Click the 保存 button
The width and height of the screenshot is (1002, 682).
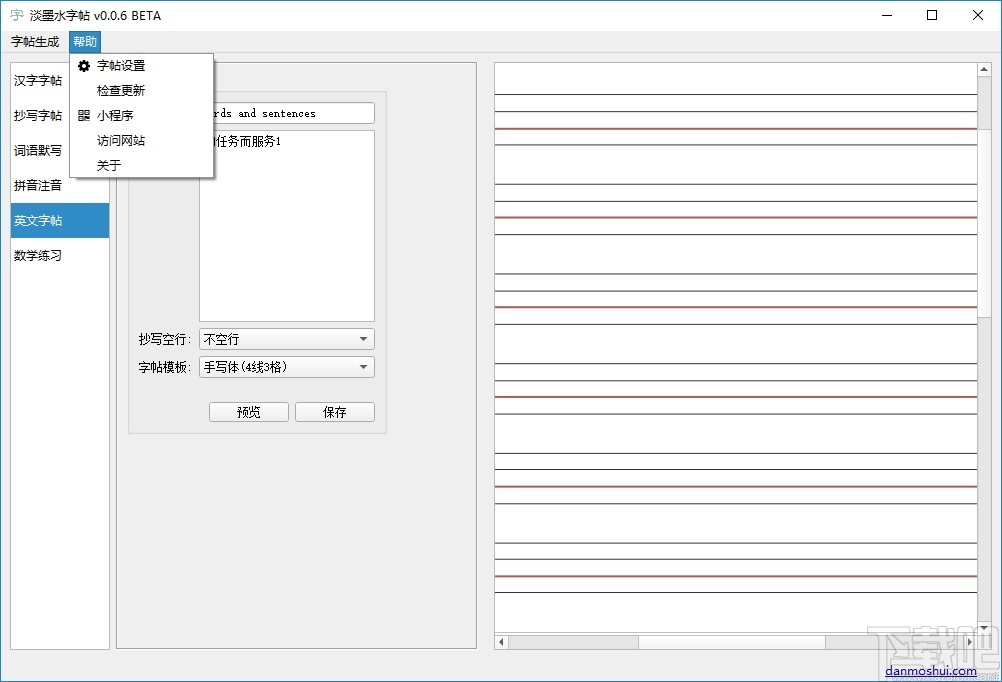click(335, 412)
